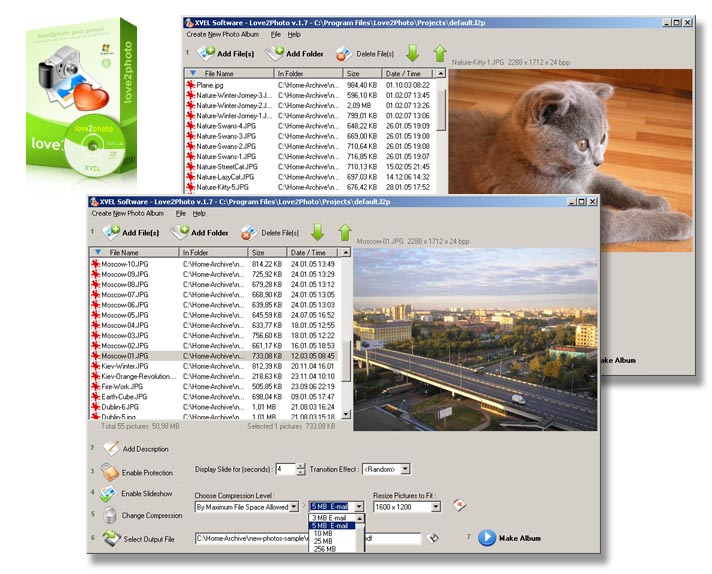Select Moscow-05.JPG in file list
This screenshot has width=712, height=574.
[215, 315]
